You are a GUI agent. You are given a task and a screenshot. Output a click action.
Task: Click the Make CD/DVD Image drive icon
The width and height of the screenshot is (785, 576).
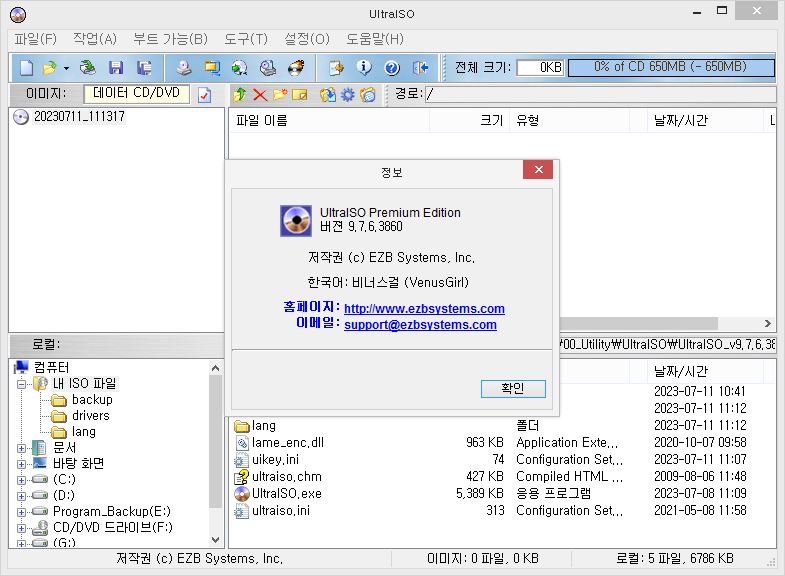pyautogui.click(x=184, y=68)
